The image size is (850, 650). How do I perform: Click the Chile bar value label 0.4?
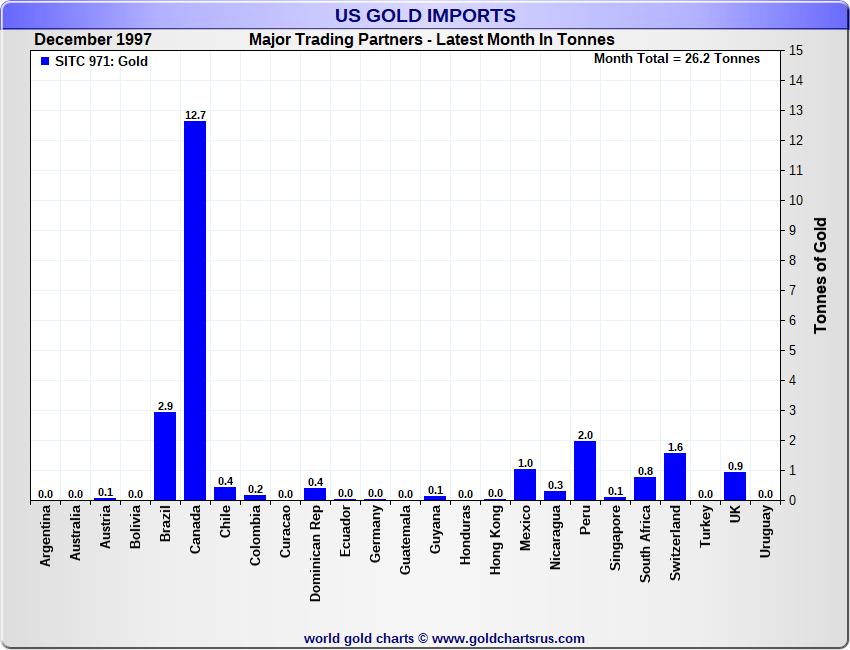(x=226, y=481)
